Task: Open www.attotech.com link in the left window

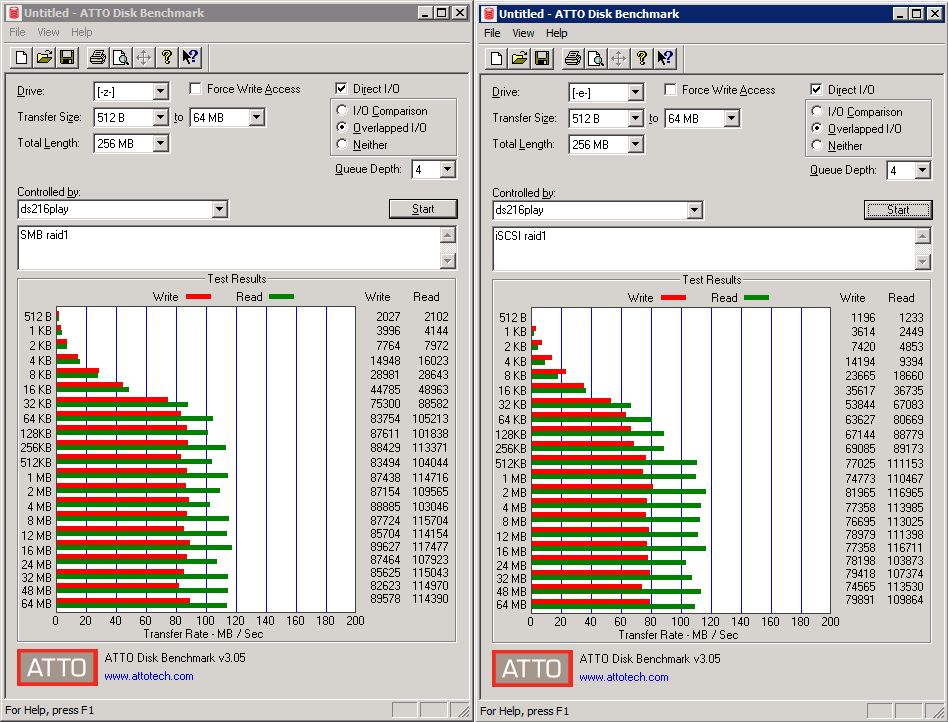Action: pos(149,676)
